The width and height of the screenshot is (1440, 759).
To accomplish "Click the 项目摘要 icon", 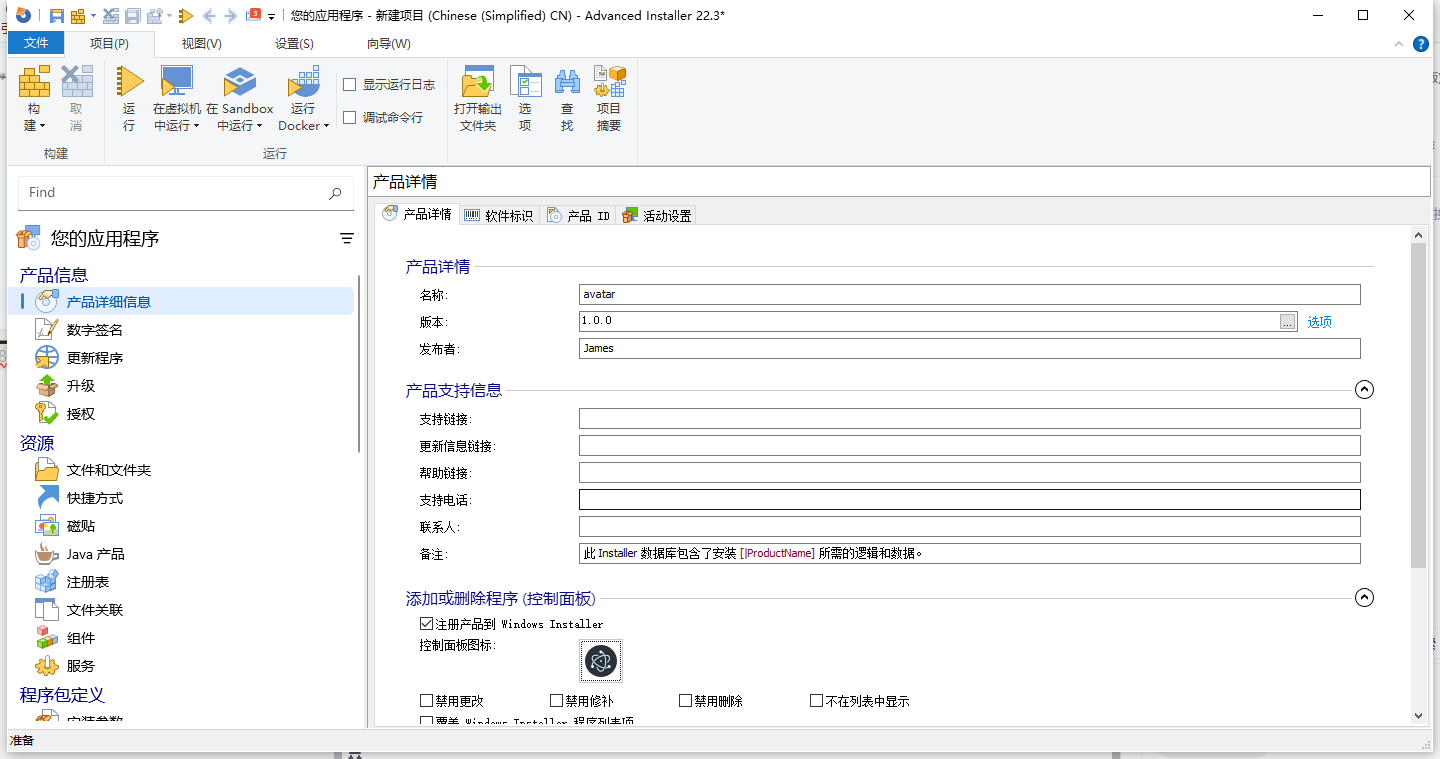I will click(x=608, y=97).
